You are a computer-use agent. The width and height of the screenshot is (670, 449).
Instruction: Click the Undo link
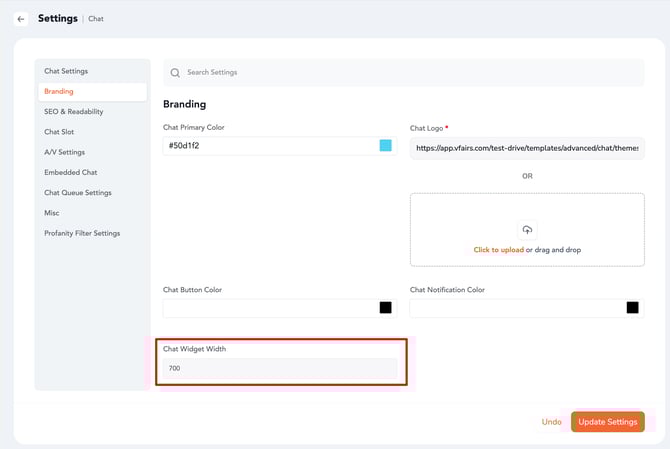tap(551, 422)
